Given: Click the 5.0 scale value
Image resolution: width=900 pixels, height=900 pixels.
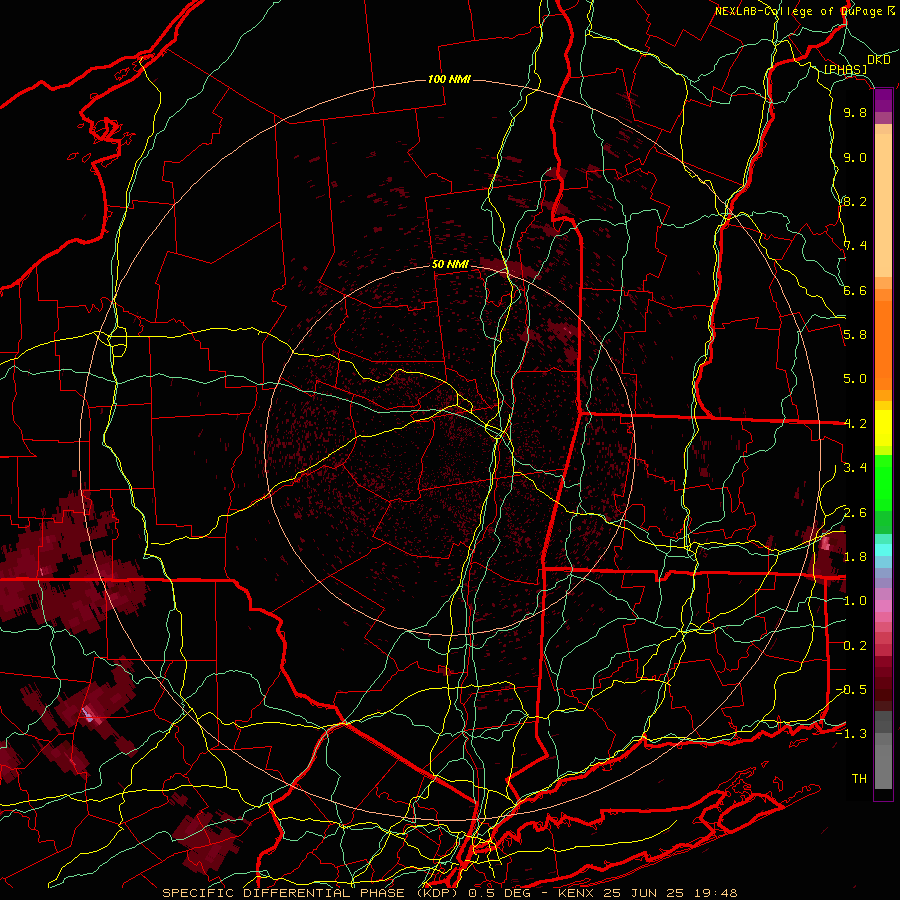Looking at the screenshot, I should 855,379.
